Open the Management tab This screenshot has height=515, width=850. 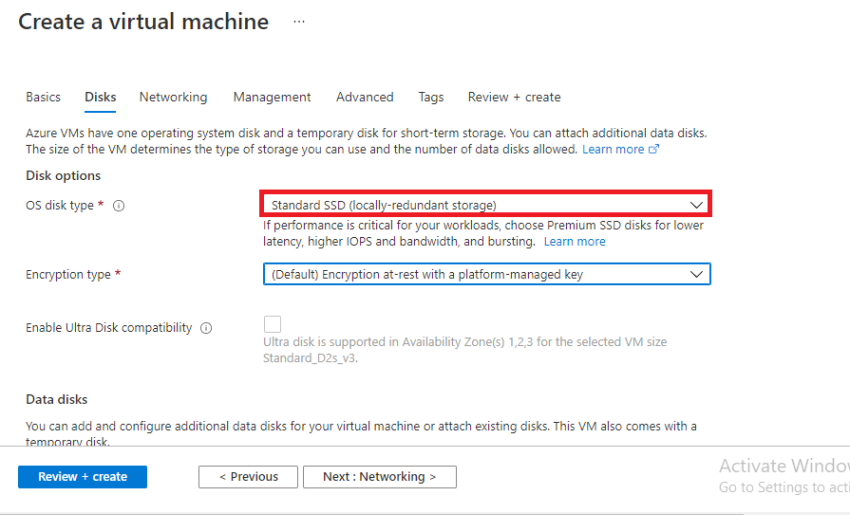click(x=272, y=97)
